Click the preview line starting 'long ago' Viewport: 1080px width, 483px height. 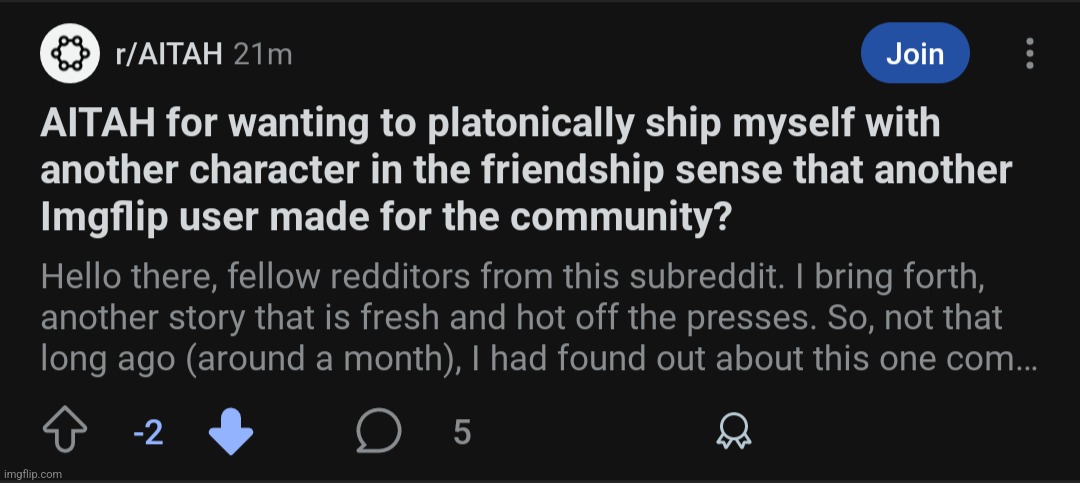click(x=538, y=358)
